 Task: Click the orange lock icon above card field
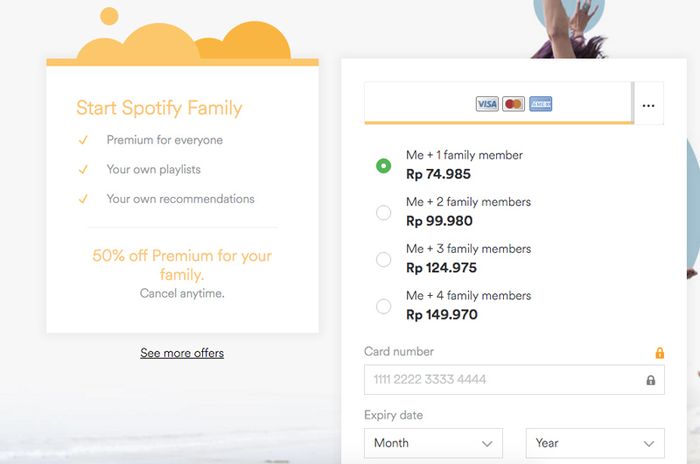[x=659, y=353]
